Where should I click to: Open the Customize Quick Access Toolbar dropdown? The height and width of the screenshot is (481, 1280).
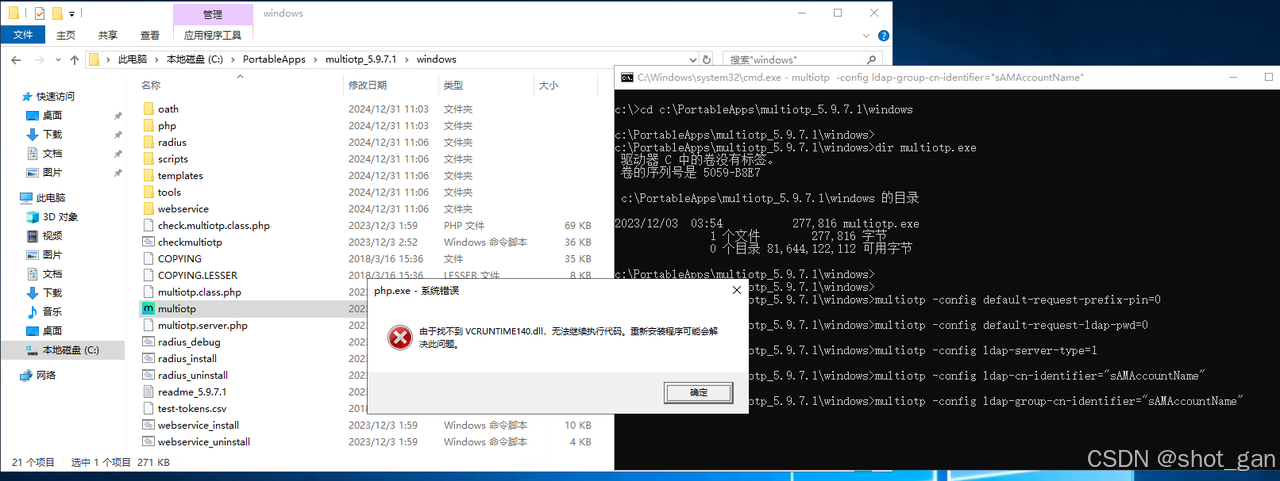click(x=73, y=14)
